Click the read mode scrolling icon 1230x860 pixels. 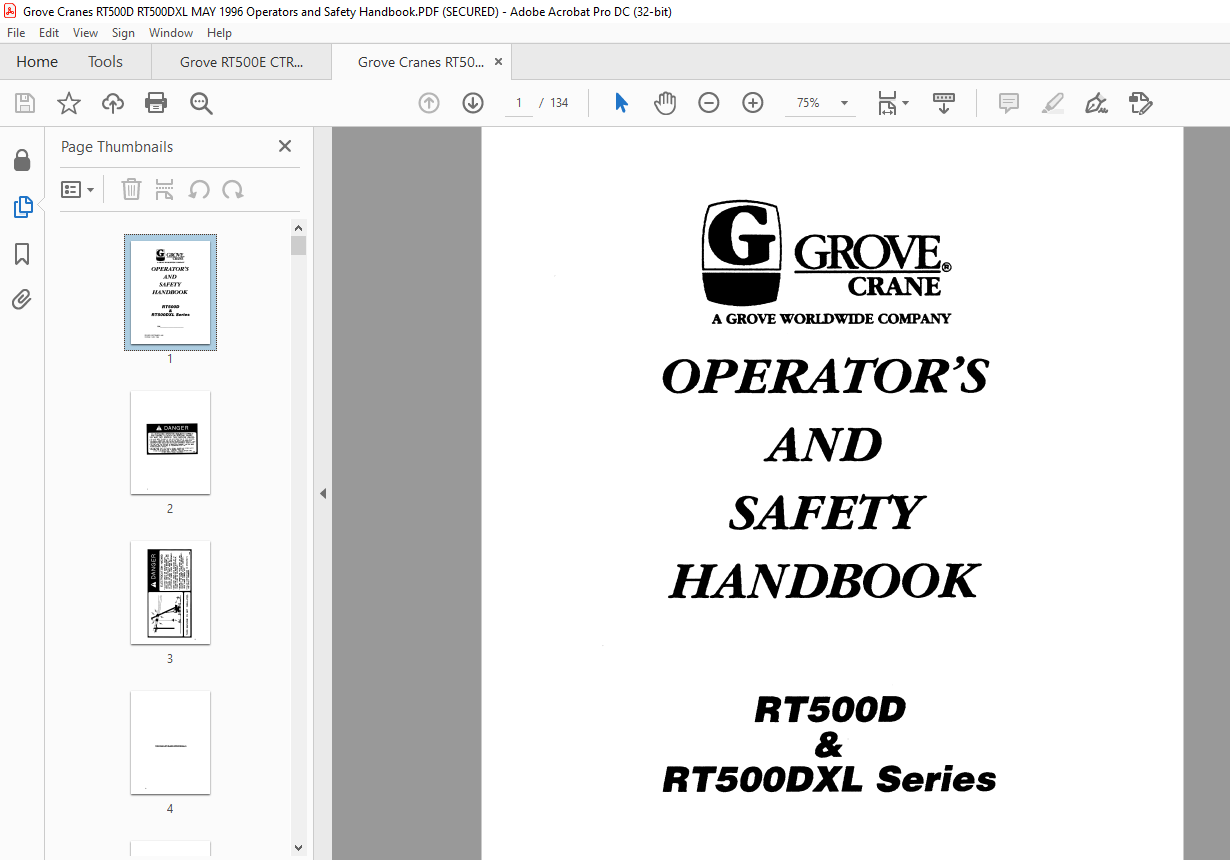944,103
